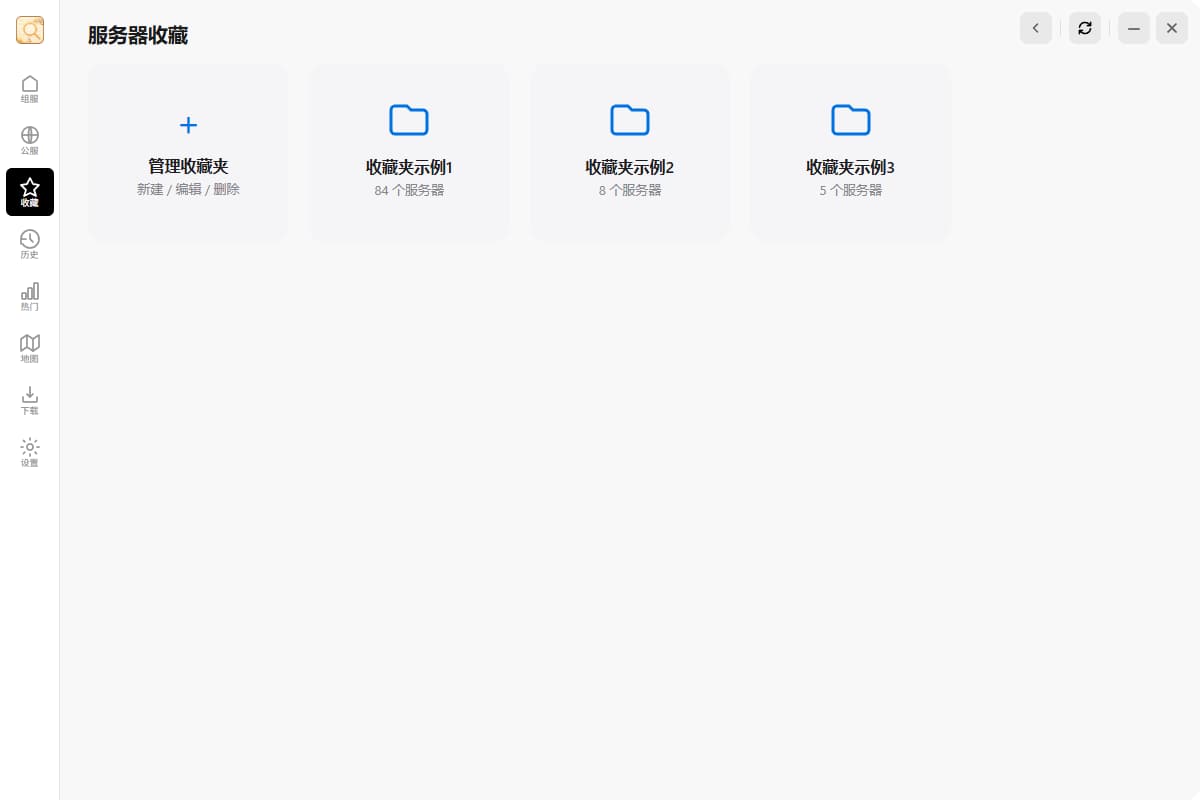Open the 组服 home section
This screenshot has height=800, width=1200.
pos(30,88)
